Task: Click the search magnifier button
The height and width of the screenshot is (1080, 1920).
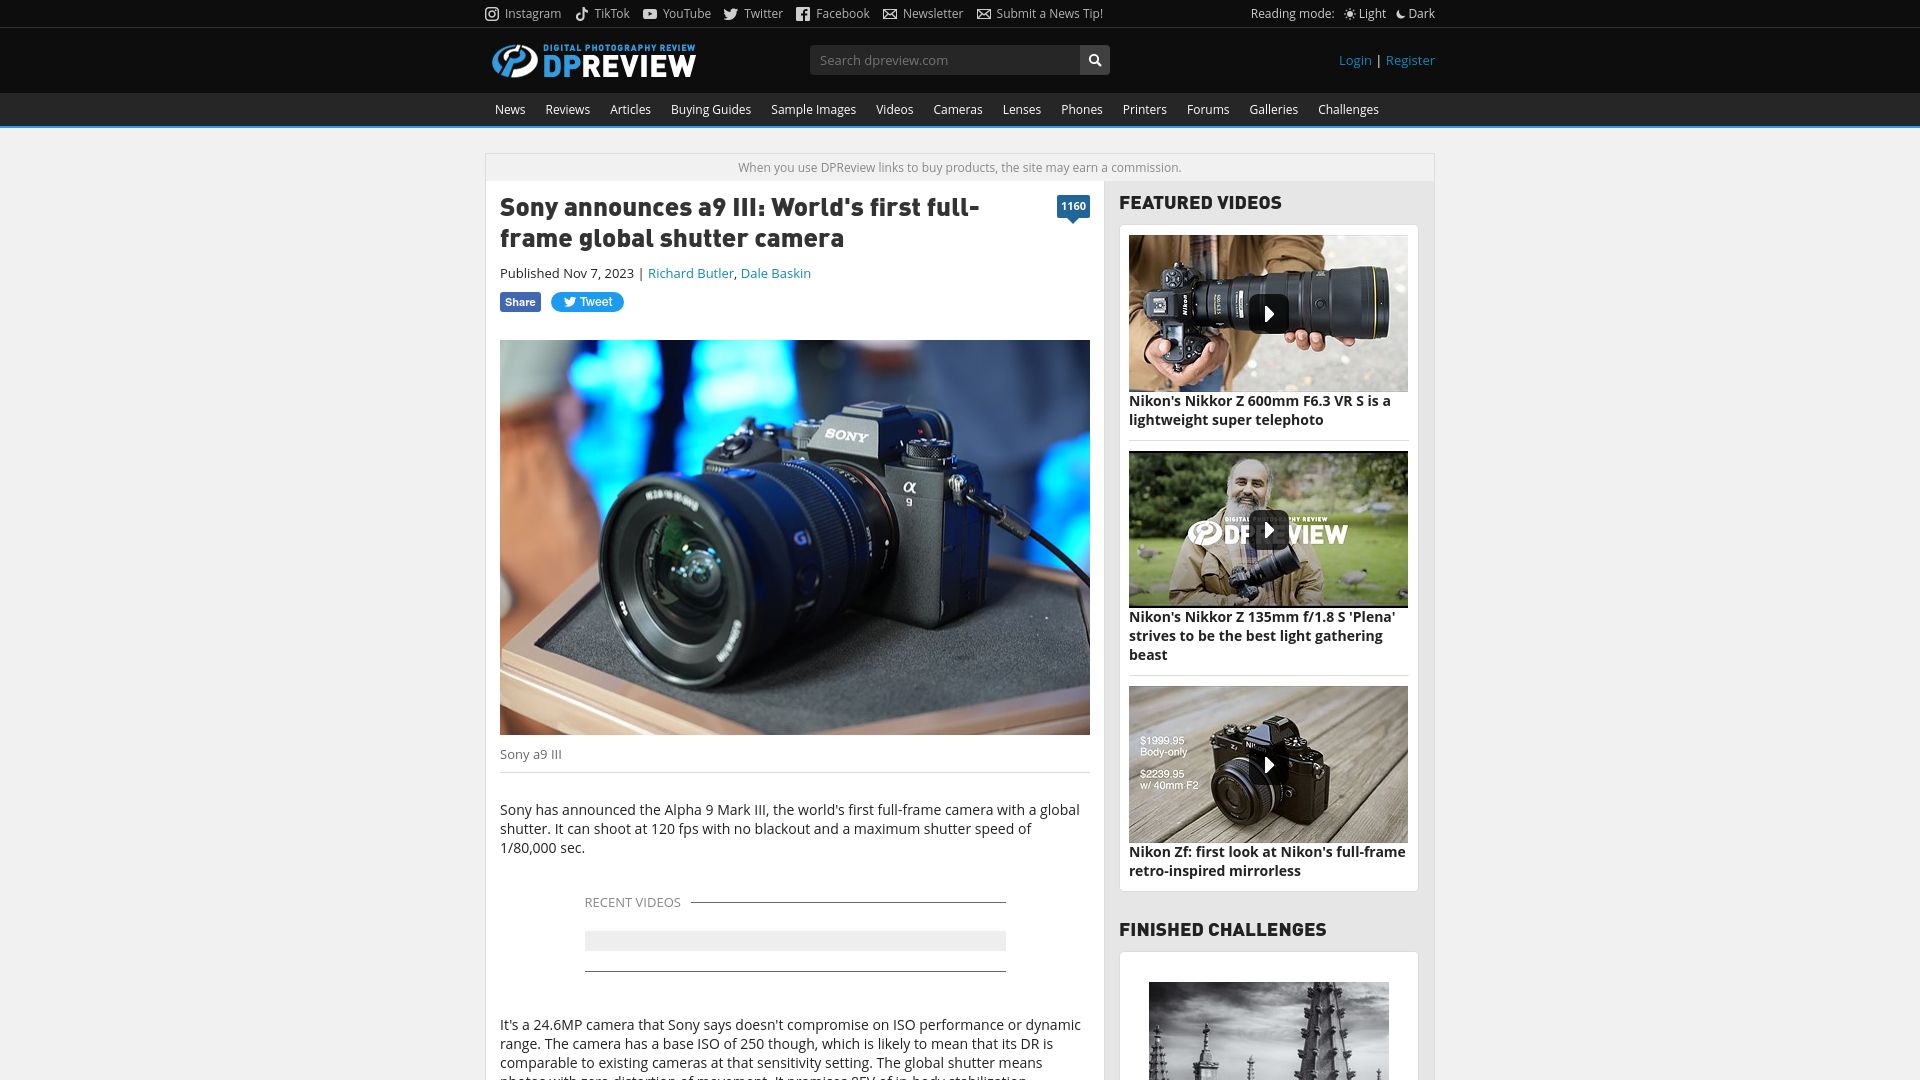Action: tap(1095, 60)
